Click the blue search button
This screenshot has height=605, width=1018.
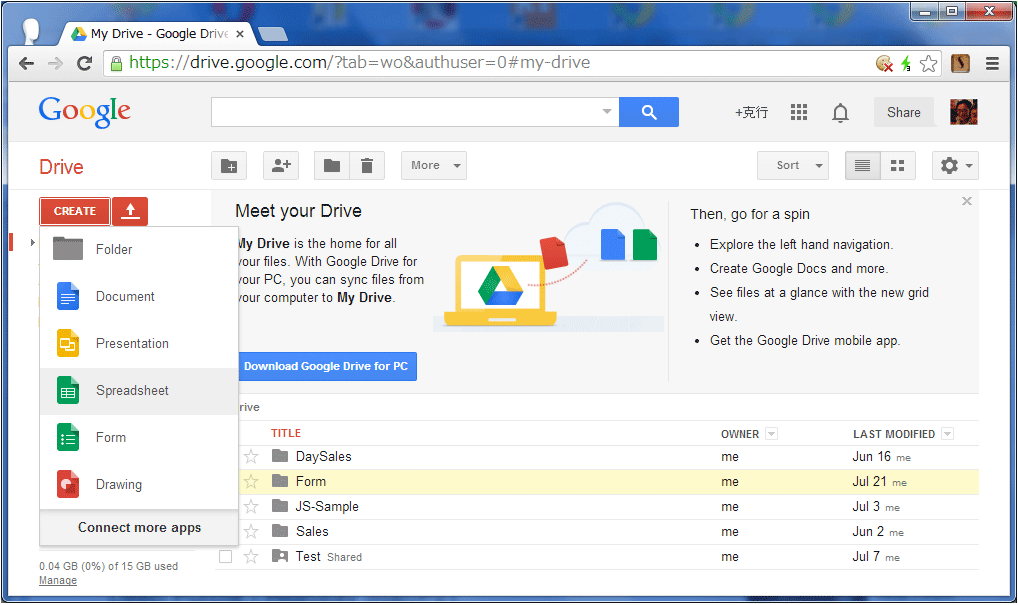click(649, 112)
